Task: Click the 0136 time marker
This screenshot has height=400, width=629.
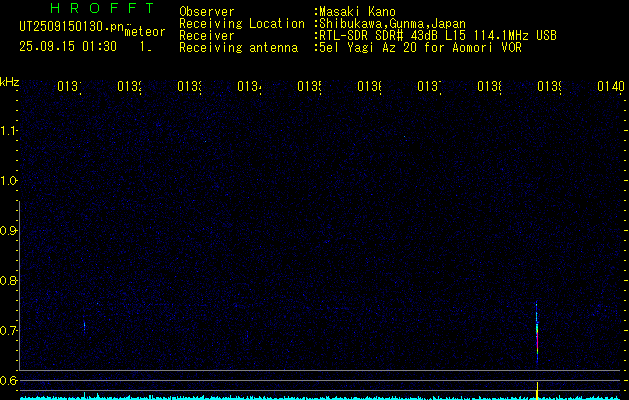Action: [369, 86]
